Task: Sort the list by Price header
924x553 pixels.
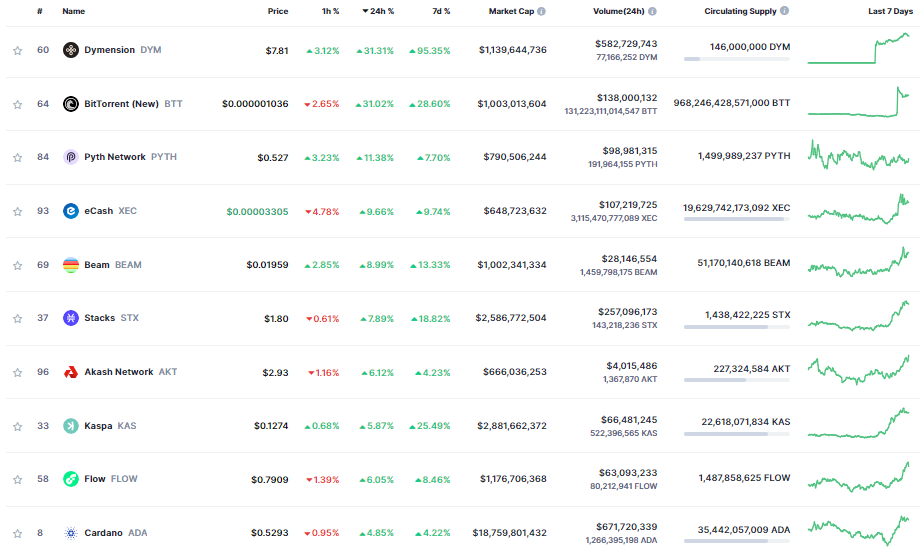Action: [x=277, y=12]
